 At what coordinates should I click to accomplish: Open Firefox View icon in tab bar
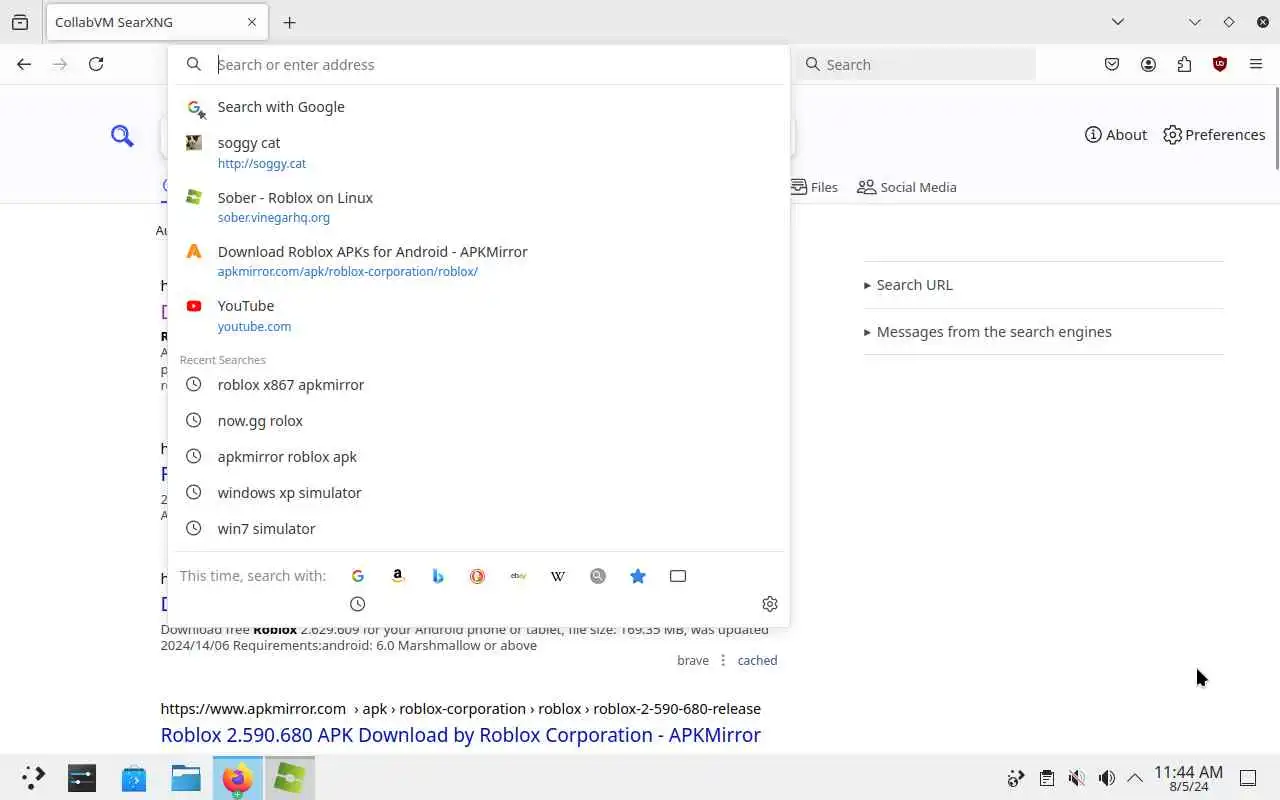pyautogui.click(x=20, y=22)
